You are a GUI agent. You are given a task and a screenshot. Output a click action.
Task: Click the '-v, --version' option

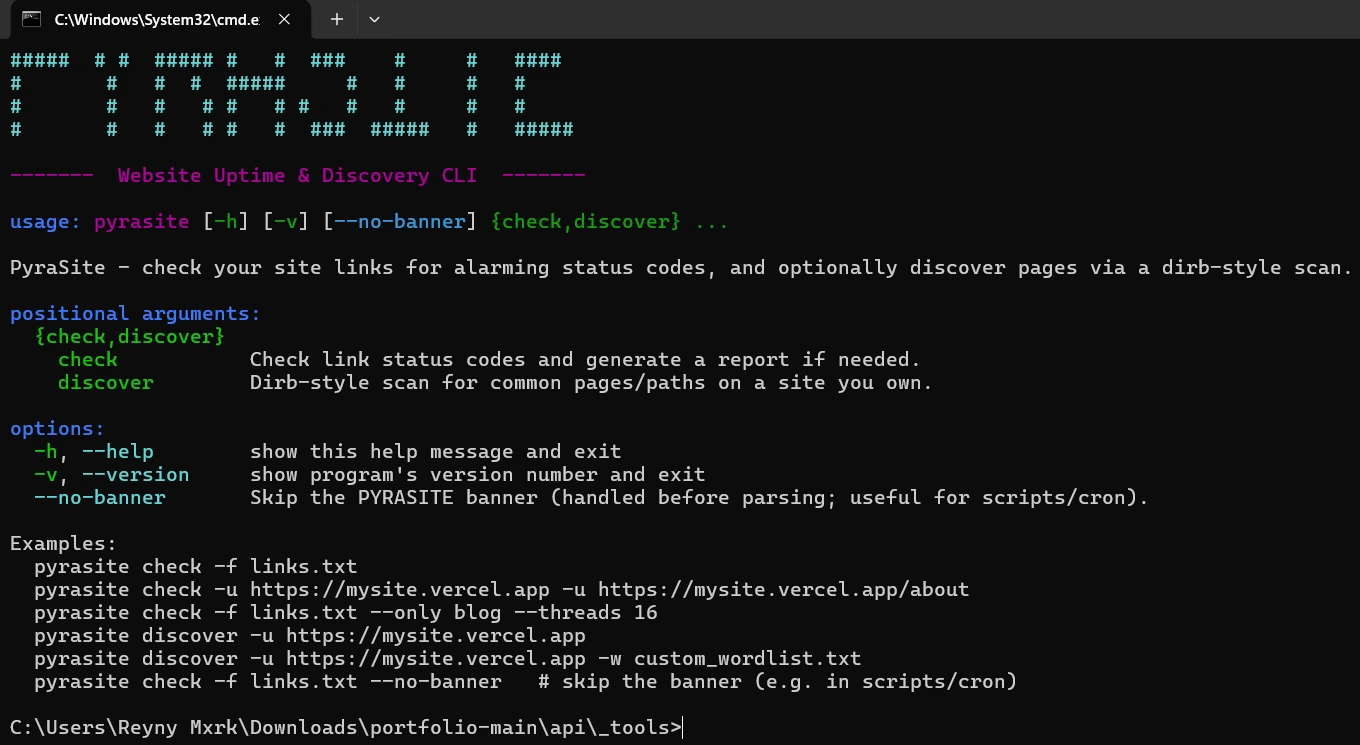click(x=112, y=474)
